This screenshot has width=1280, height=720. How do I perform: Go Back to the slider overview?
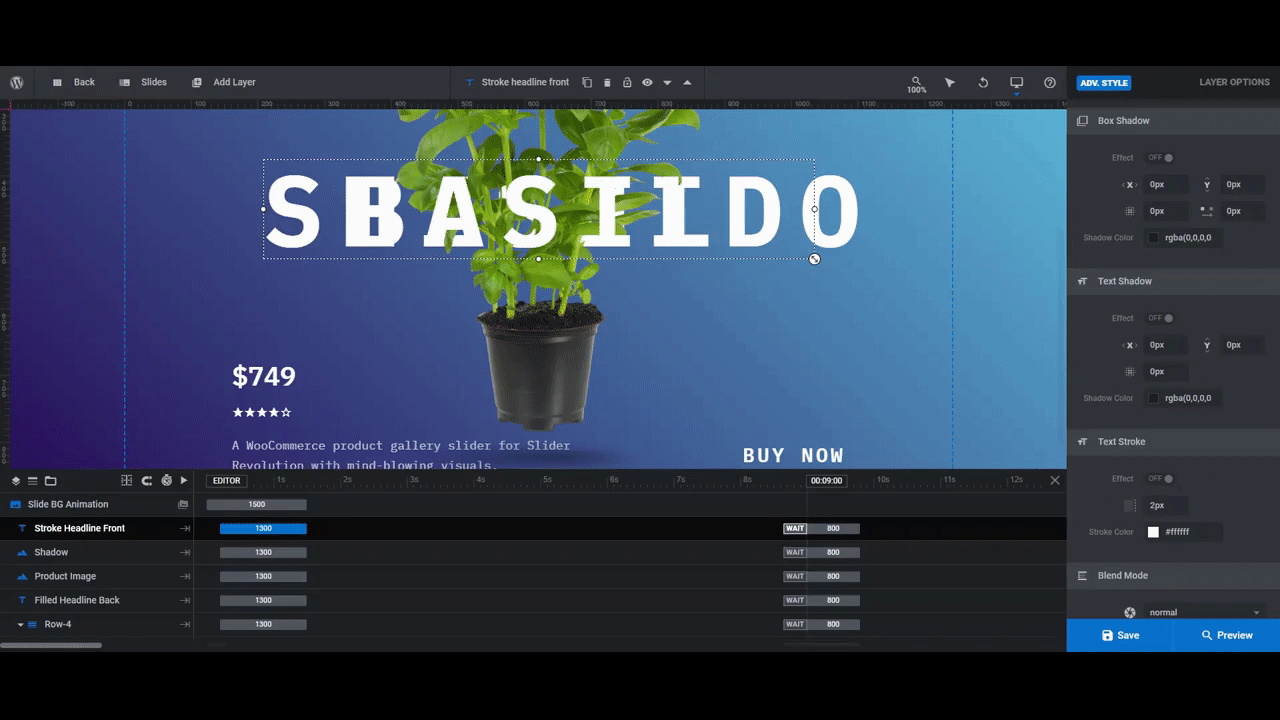coord(73,82)
